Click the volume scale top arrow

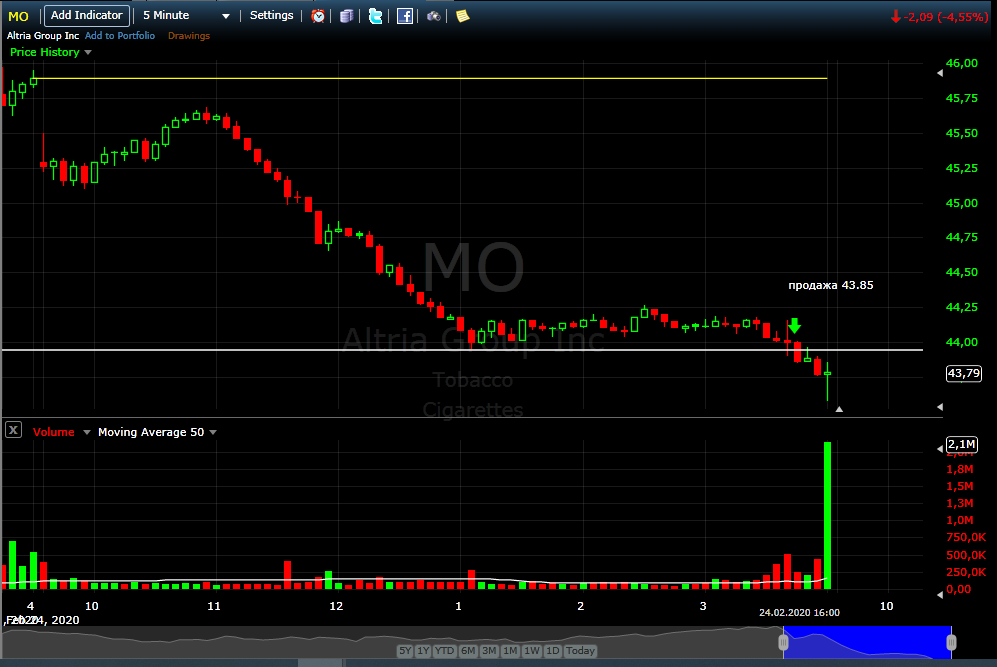tap(940, 449)
